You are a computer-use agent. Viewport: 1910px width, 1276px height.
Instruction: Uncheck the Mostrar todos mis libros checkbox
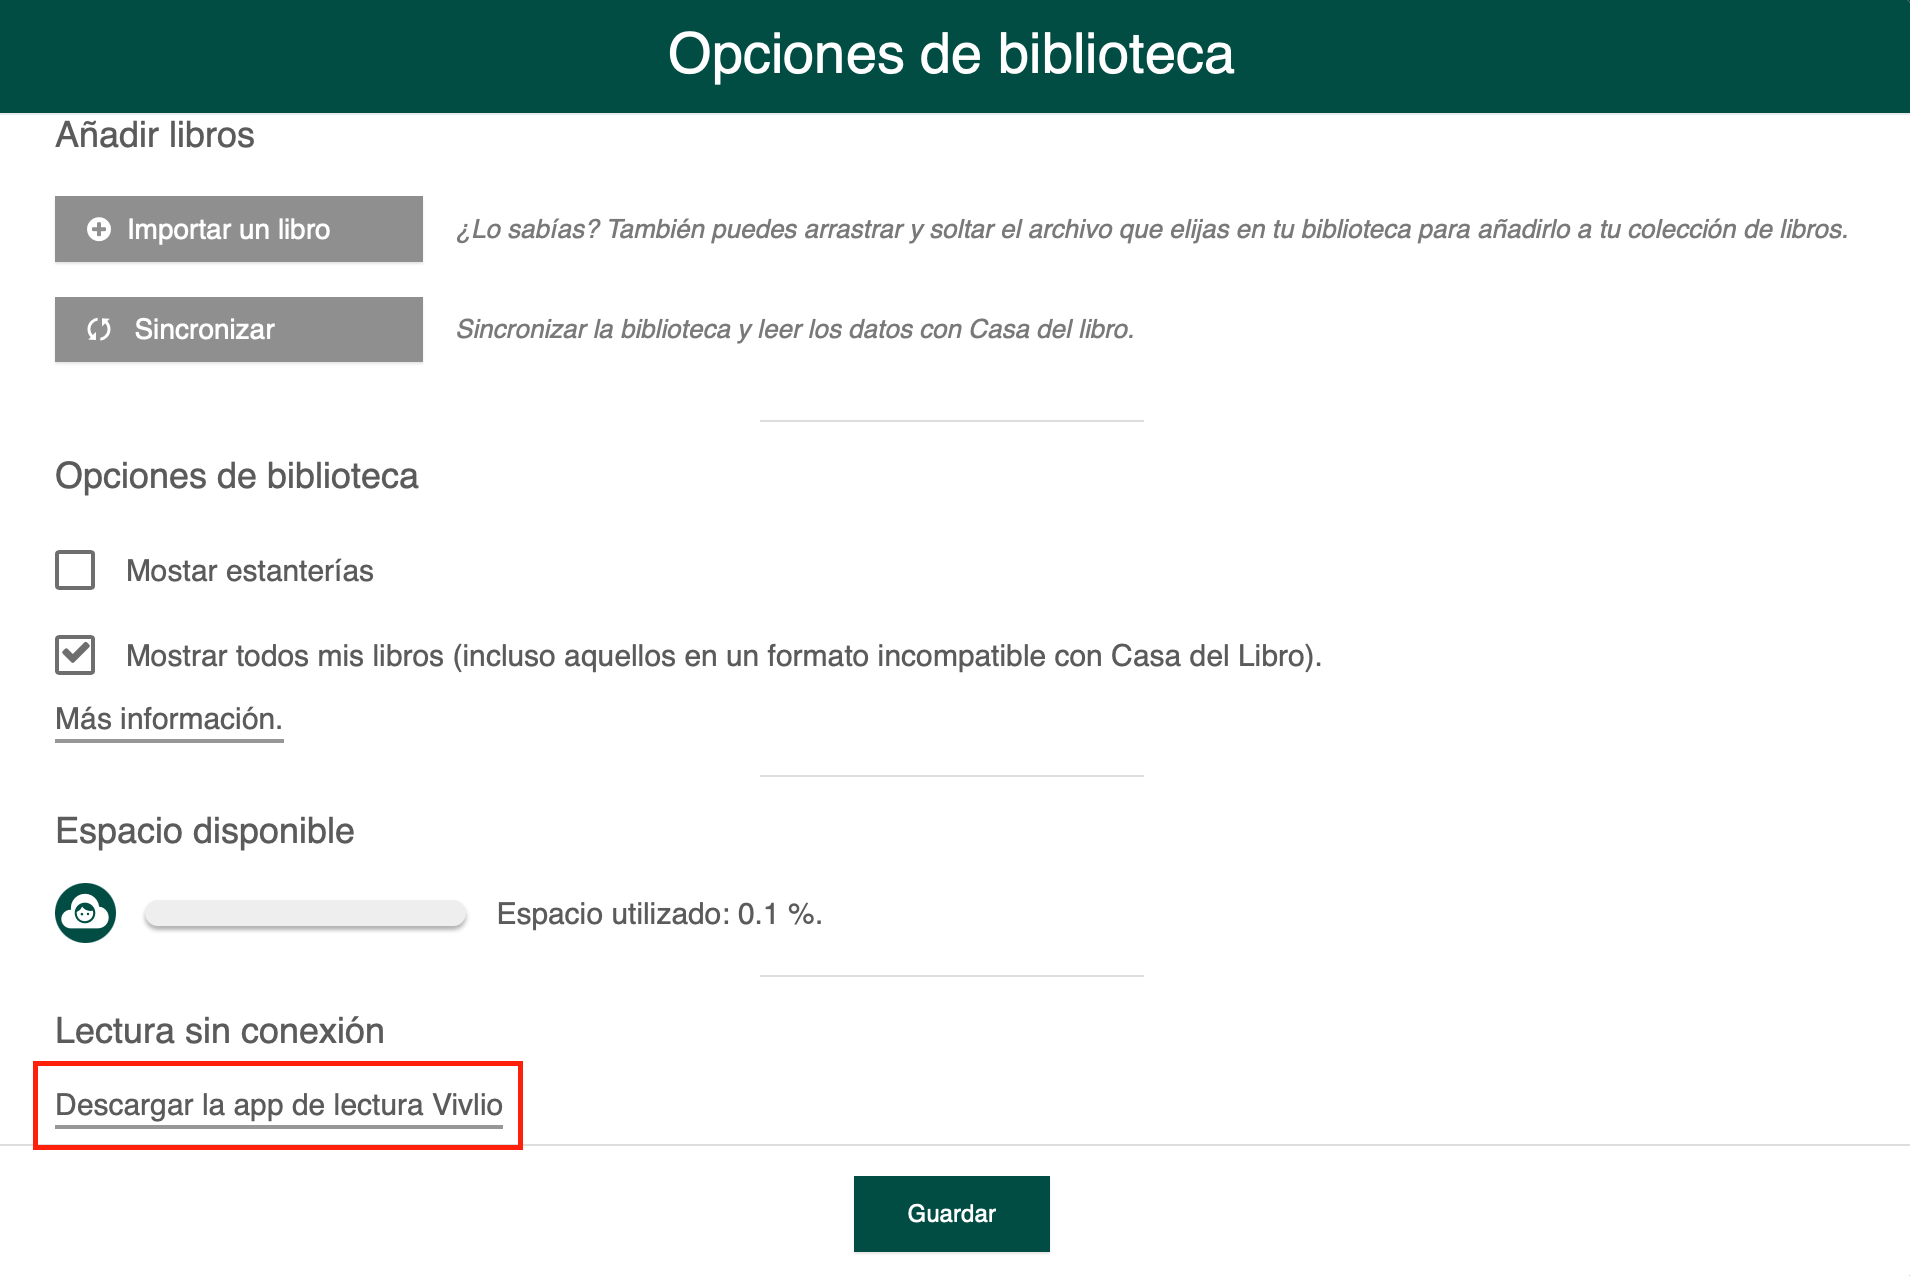tap(75, 655)
